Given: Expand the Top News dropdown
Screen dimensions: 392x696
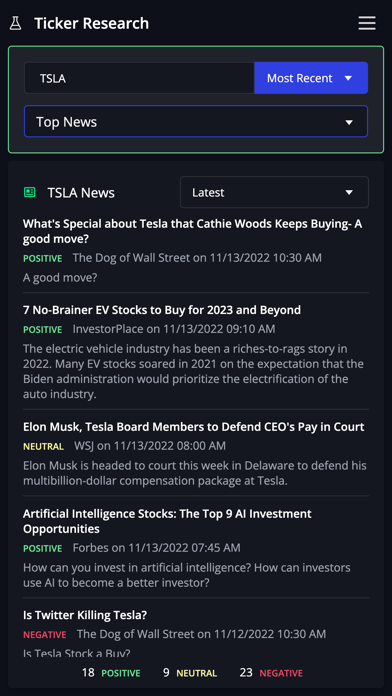Looking at the screenshot, I should [x=196, y=121].
